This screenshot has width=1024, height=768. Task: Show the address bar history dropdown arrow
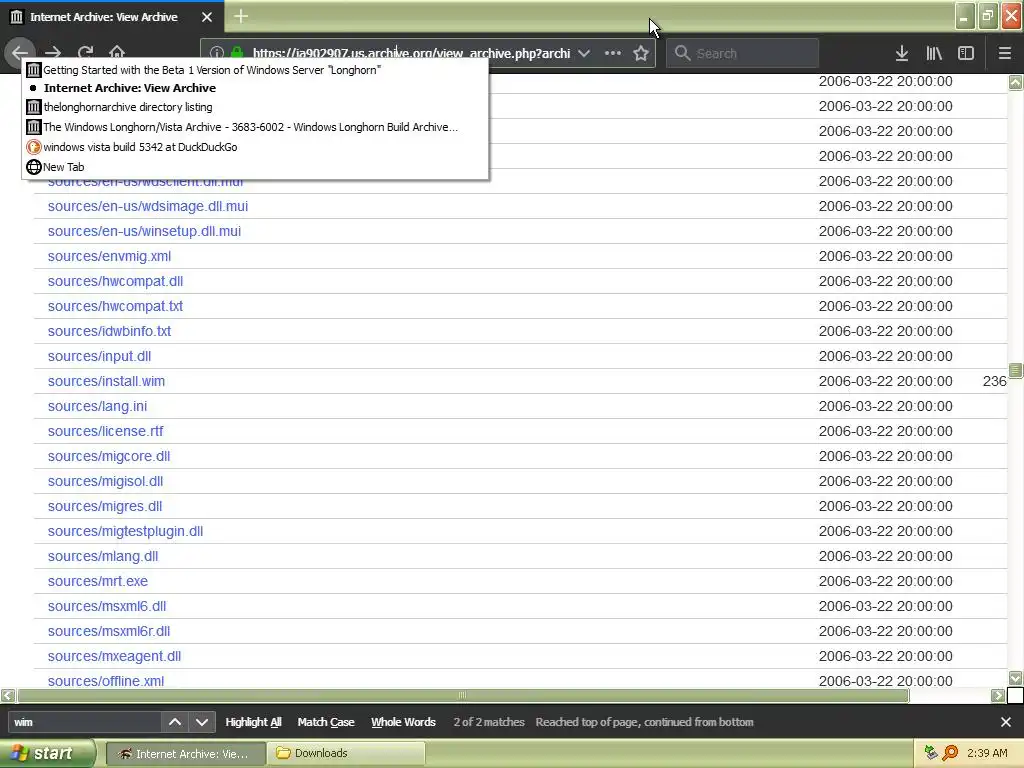[x=584, y=54]
